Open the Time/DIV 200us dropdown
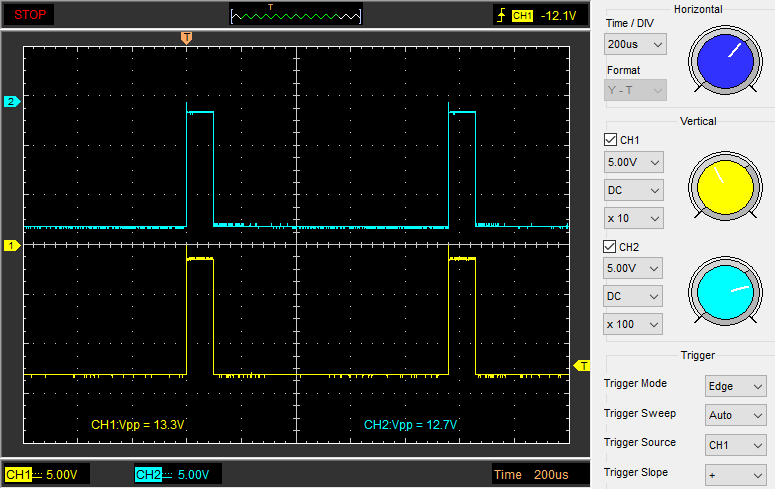The image size is (775, 489). [x=635, y=45]
